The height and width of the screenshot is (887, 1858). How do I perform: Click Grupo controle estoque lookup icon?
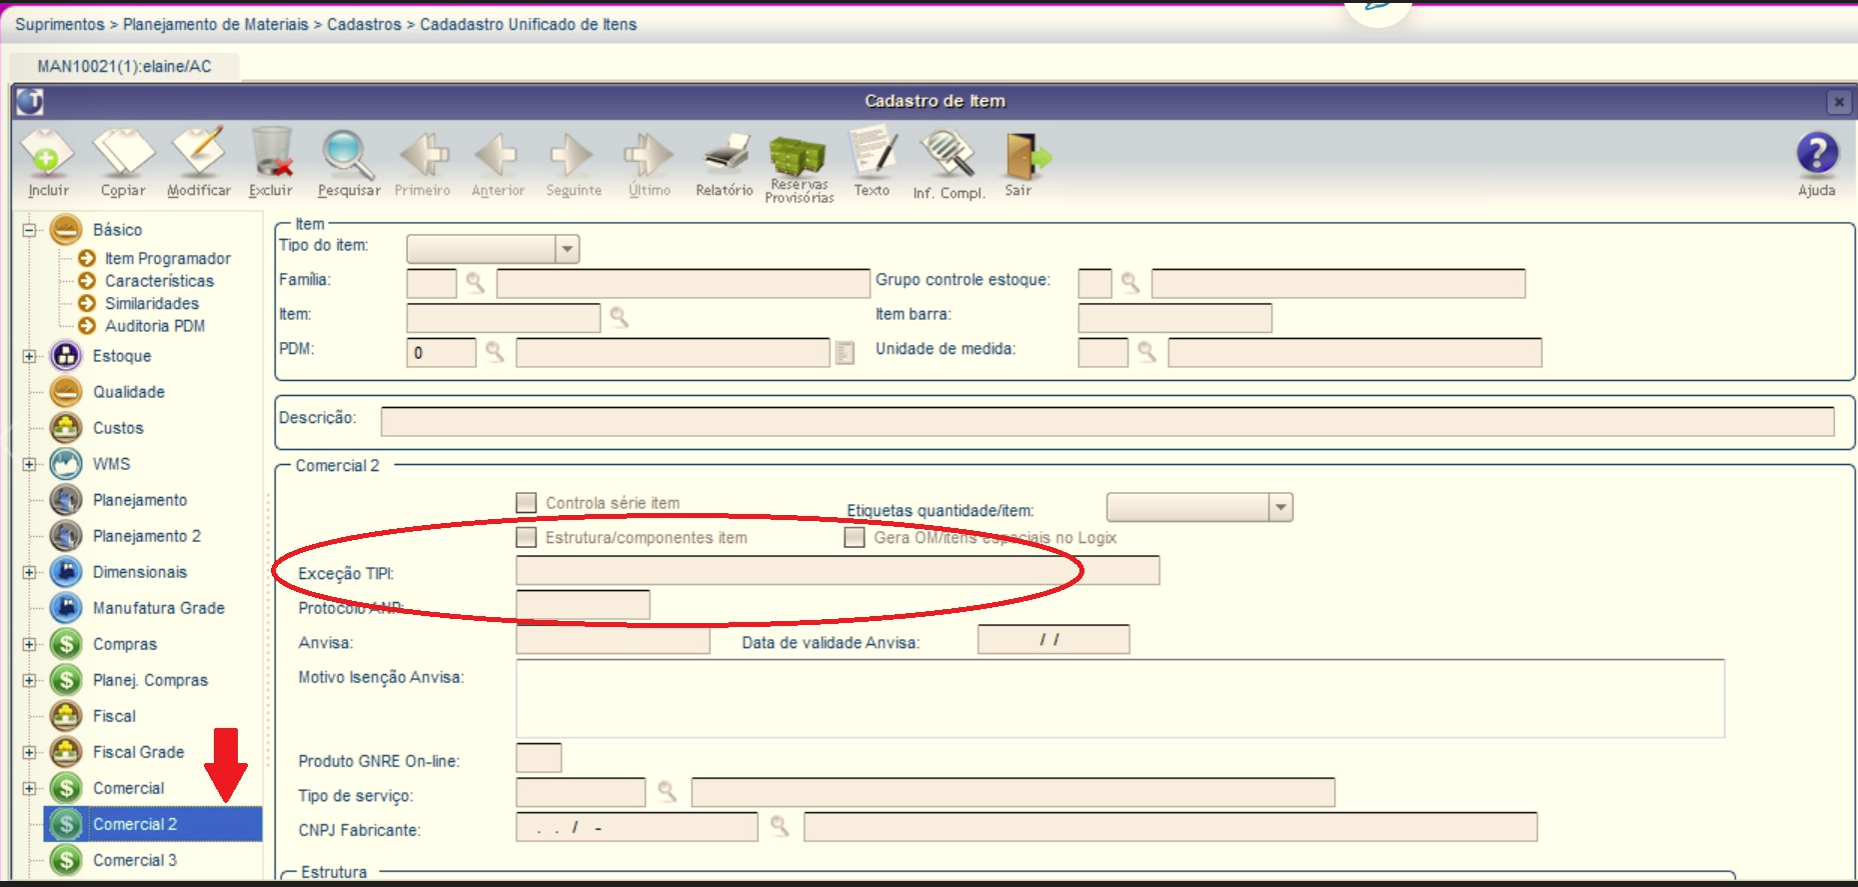tap(1130, 283)
